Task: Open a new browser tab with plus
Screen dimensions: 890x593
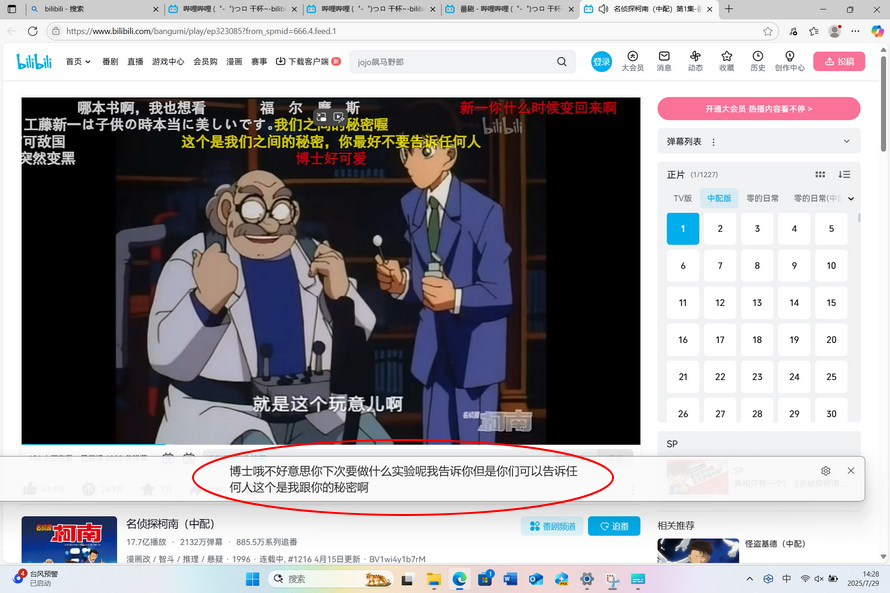Action: point(729,9)
